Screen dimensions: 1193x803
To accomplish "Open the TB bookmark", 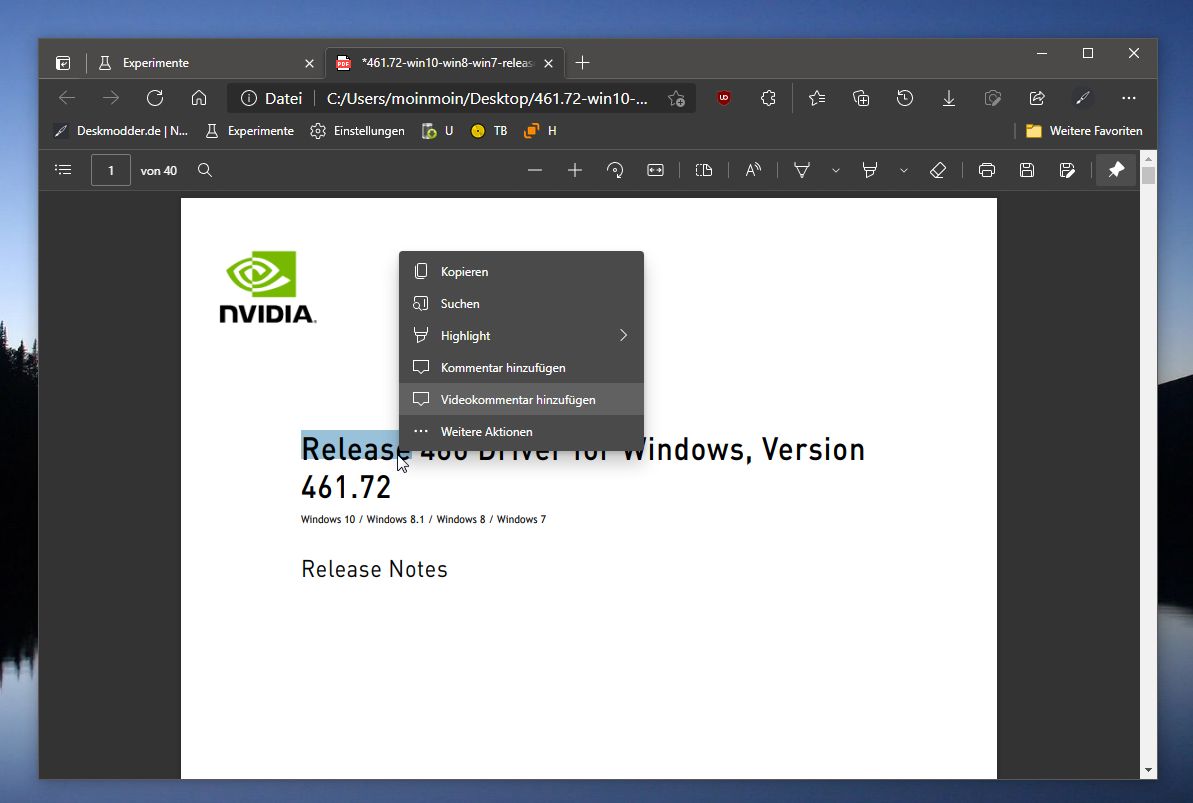I will click(x=489, y=131).
